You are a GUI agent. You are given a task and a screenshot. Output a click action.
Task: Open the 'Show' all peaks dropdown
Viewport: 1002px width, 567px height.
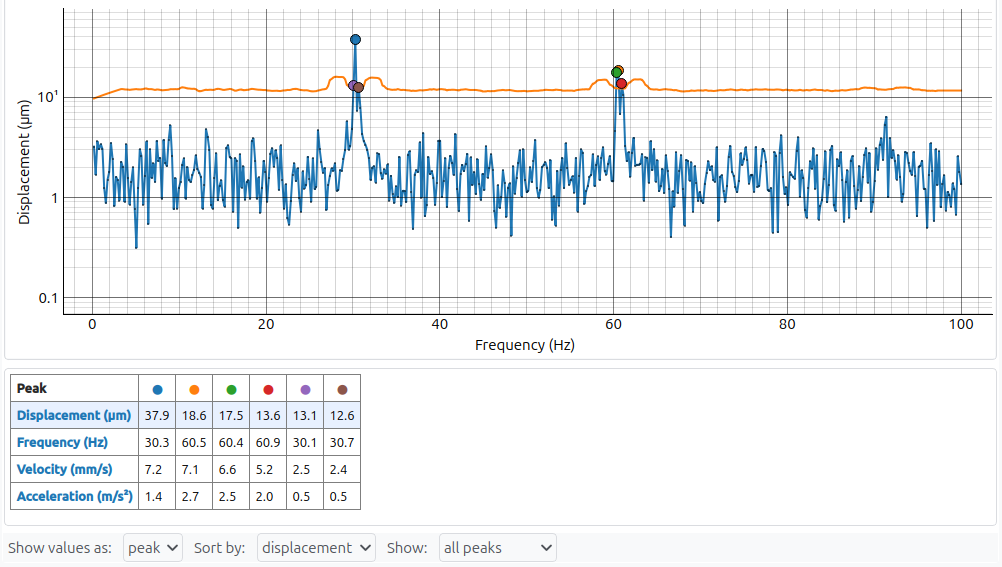click(498, 548)
